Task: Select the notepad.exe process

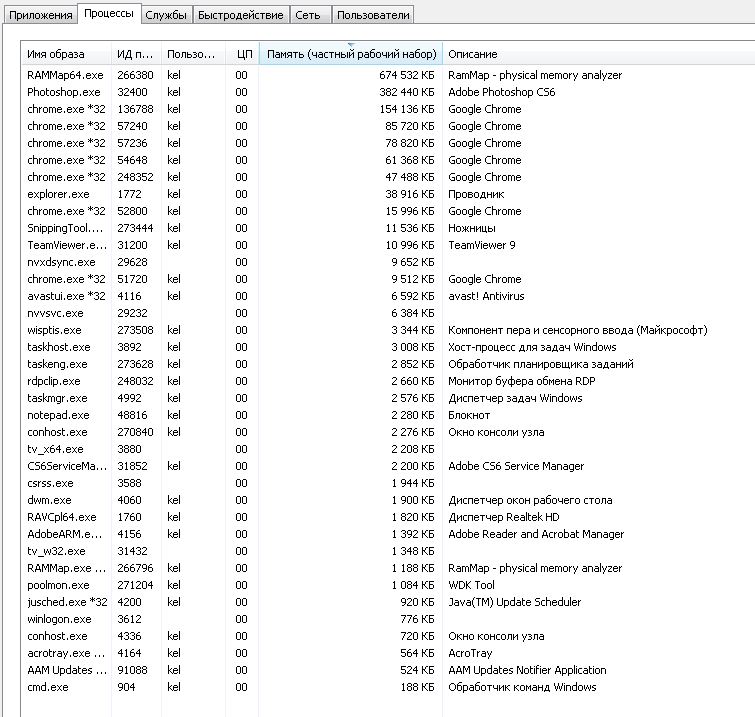Action: (388, 415)
